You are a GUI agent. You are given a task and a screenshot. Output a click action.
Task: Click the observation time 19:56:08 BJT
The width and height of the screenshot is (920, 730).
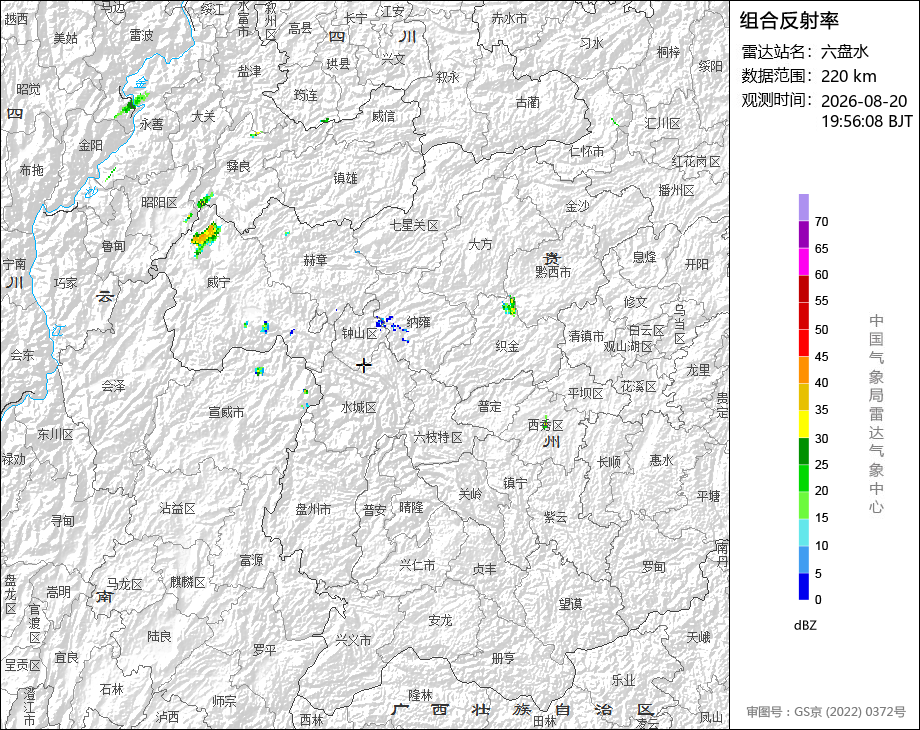(x=867, y=121)
